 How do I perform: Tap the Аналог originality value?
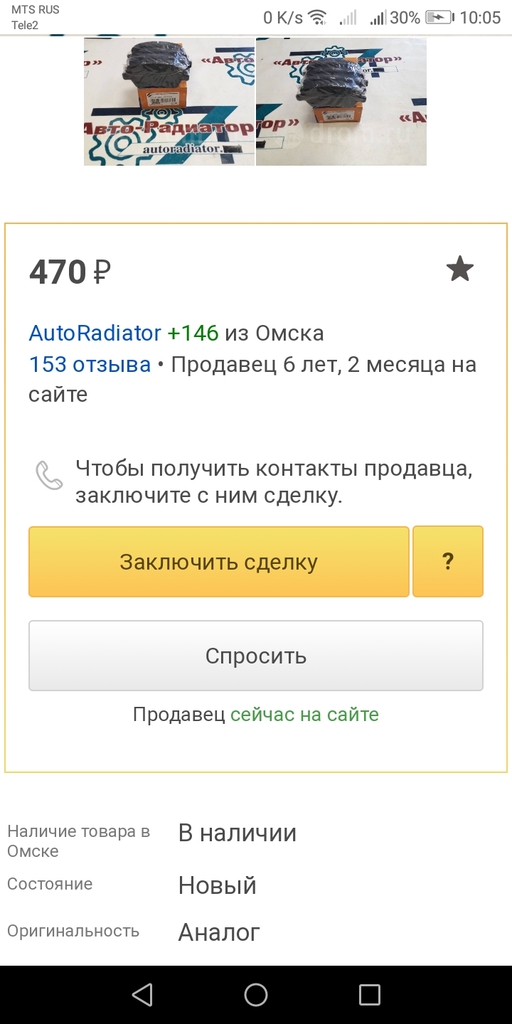coord(219,932)
